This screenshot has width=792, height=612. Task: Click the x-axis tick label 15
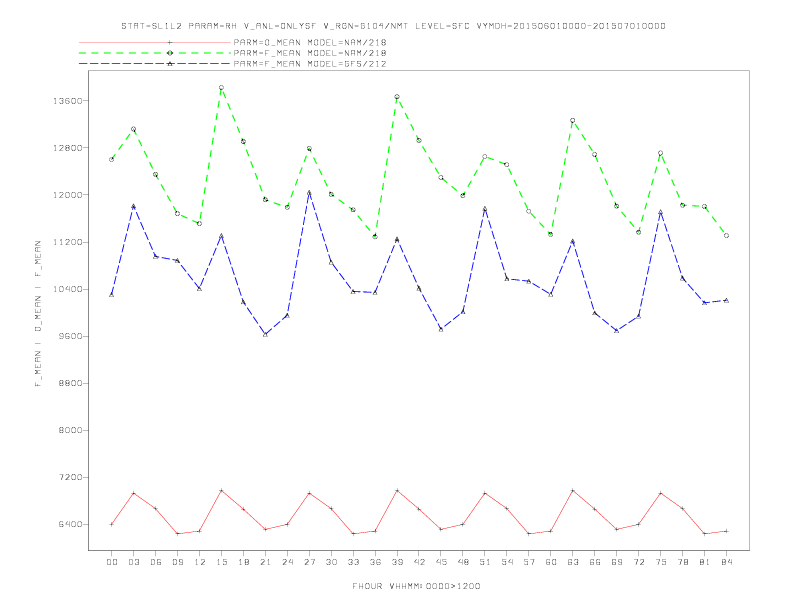tap(221, 562)
